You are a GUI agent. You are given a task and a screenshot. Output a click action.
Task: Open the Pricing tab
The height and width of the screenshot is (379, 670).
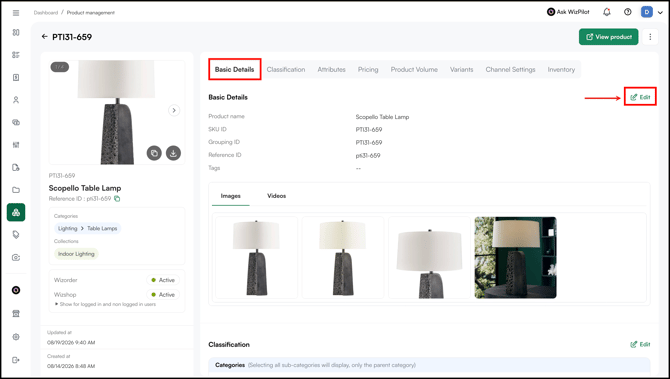(x=368, y=69)
